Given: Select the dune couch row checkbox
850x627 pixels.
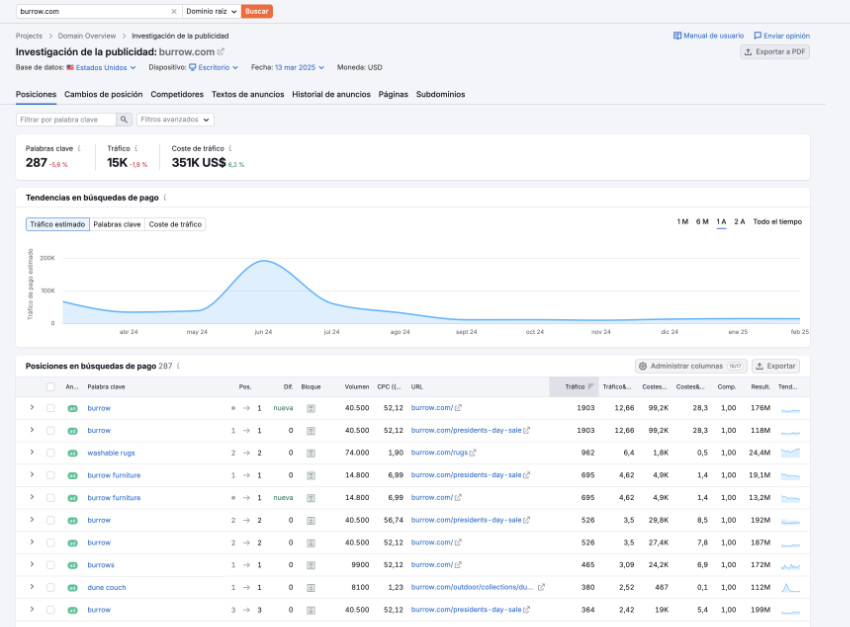Looking at the screenshot, I should pos(50,587).
